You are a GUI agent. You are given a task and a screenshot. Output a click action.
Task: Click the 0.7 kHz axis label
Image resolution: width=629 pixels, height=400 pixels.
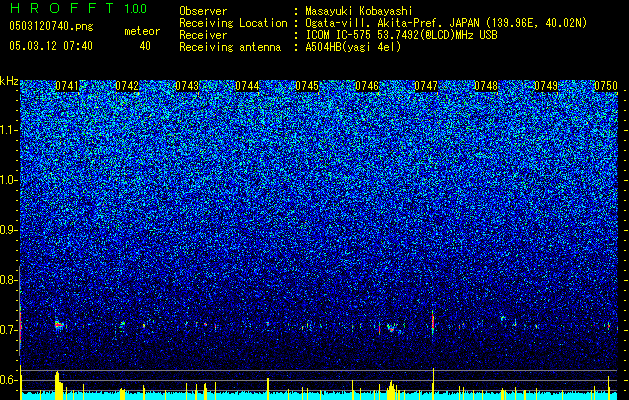click(x=9, y=330)
